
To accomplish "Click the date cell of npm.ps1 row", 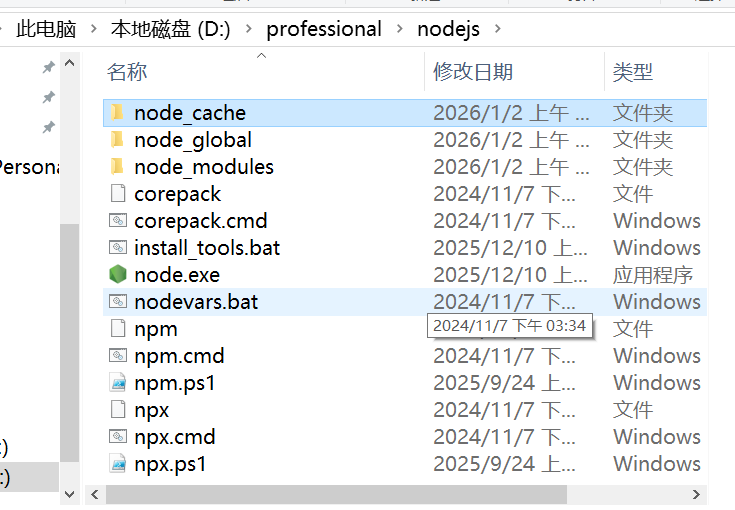I will coord(504,383).
